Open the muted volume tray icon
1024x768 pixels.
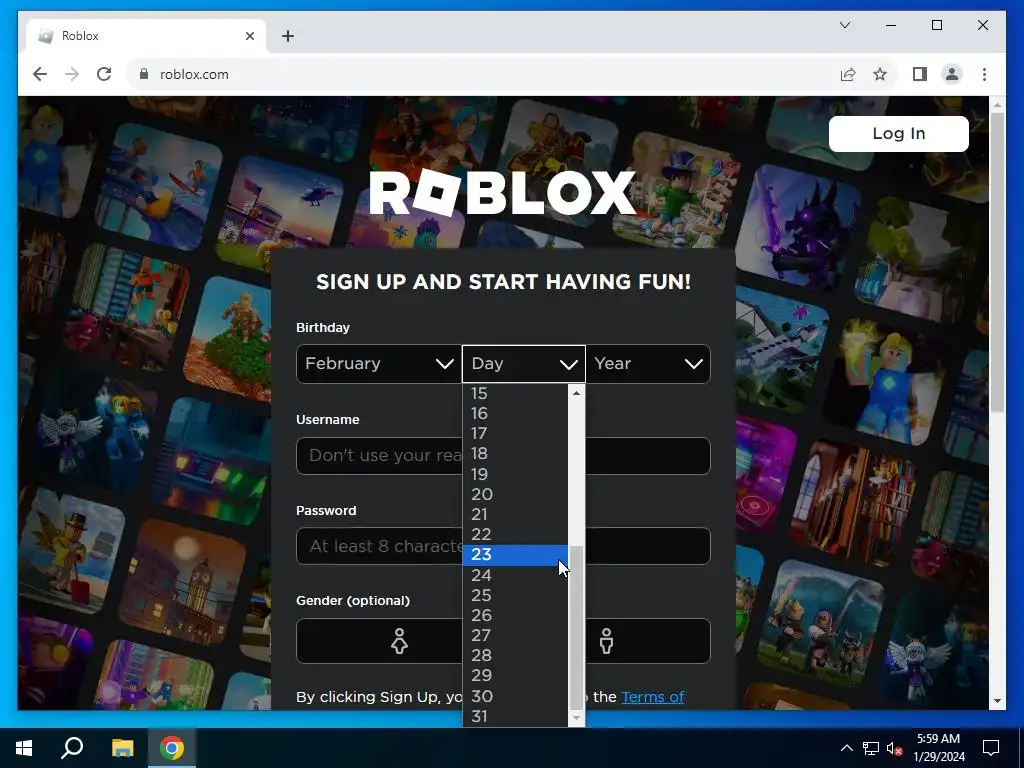[894, 748]
